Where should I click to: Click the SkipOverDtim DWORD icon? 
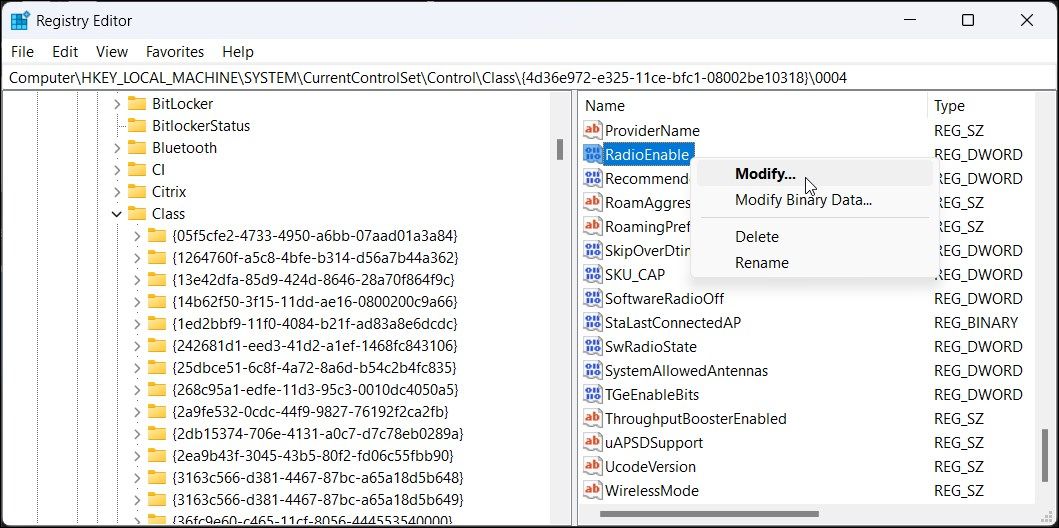point(592,250)
